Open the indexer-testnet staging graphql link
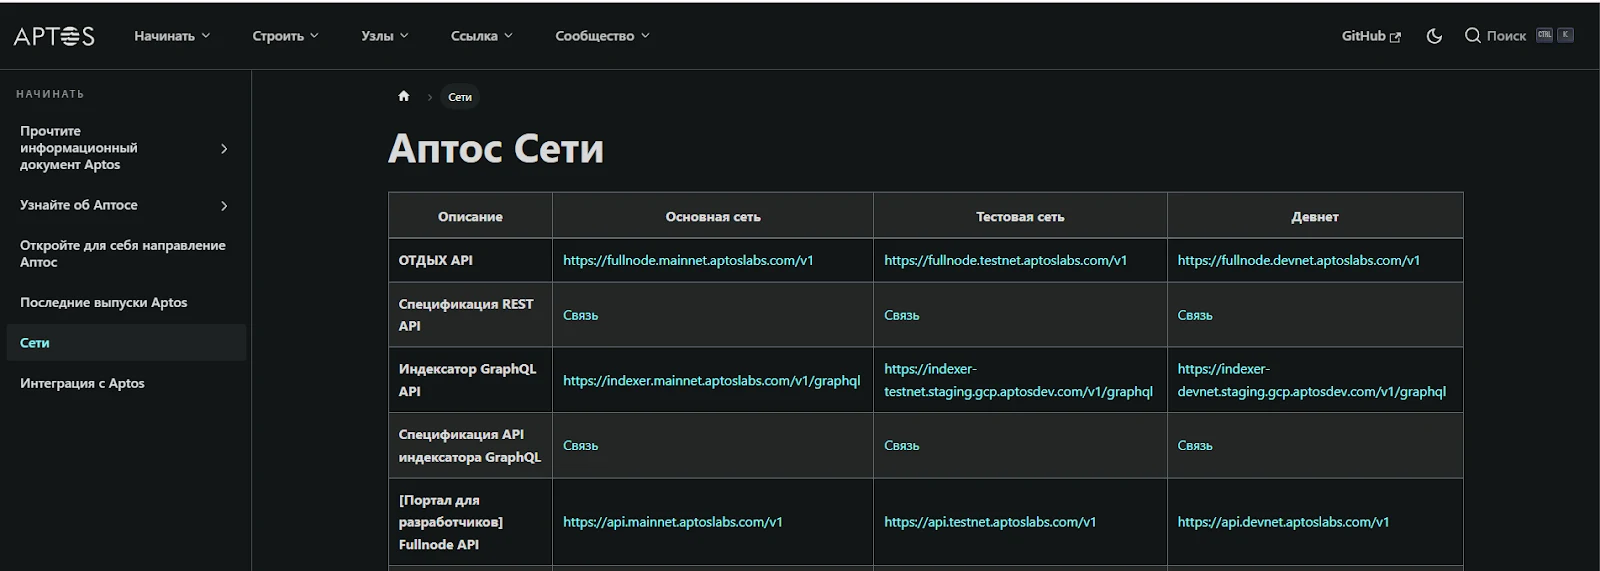Screen dimensions: 1600x571 click(1018, 380)
